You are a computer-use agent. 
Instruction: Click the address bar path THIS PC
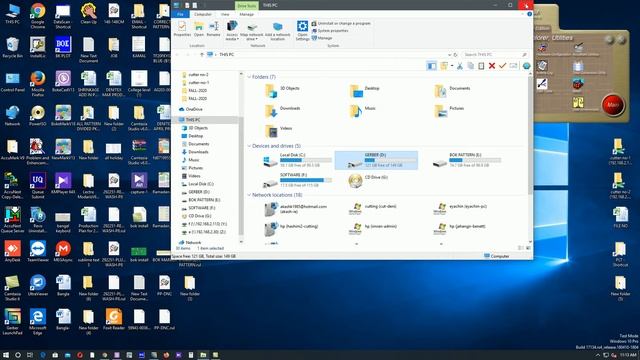[227, 54]
